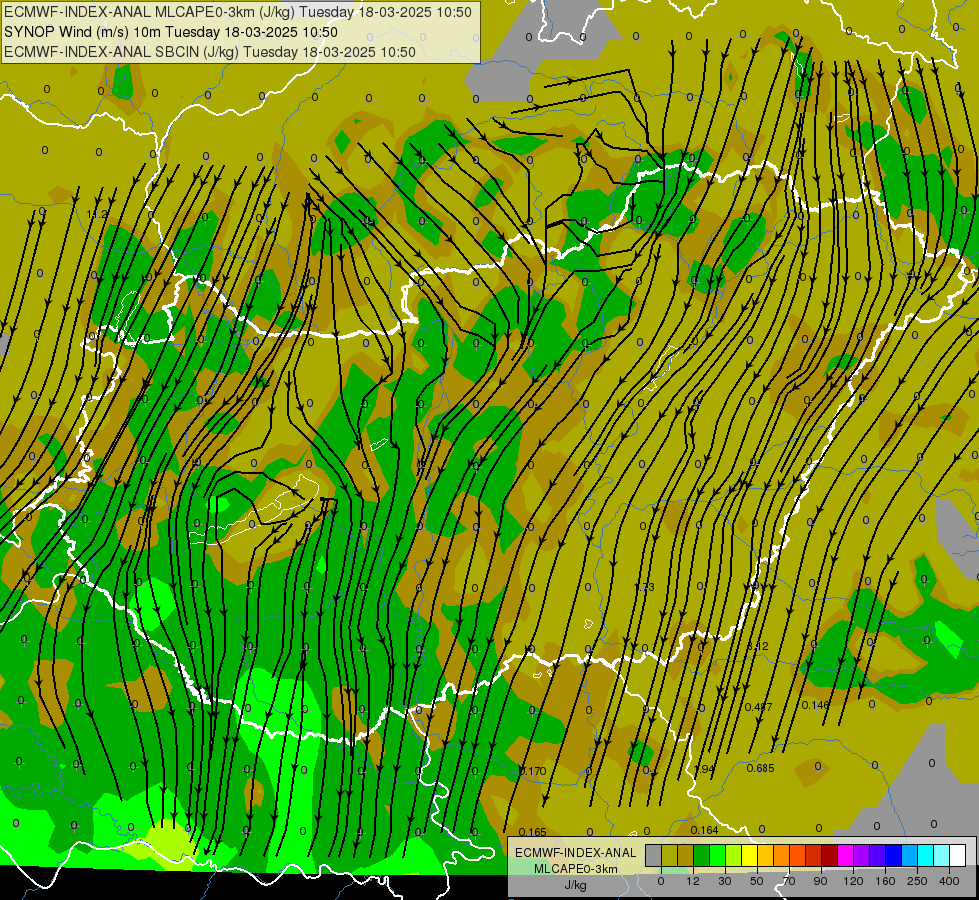
Task: Click the cyan swatch right of 250
Action: (x=926, y=855)
